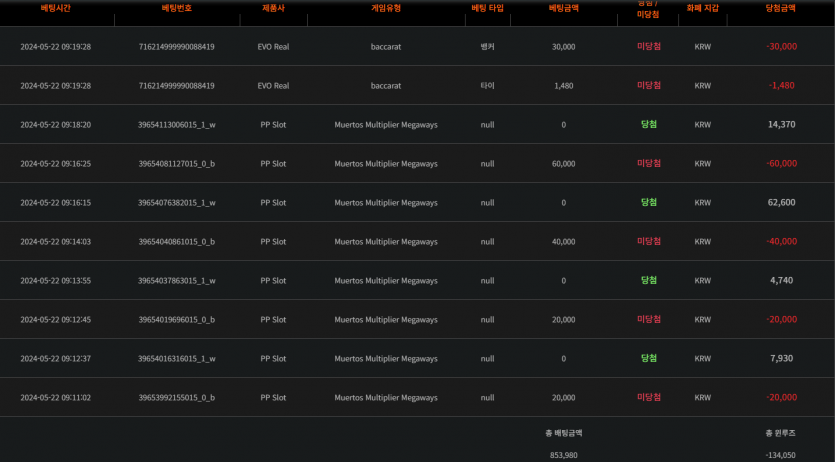Click baccarat in the 타이 row
The height and width of the screenshot is (462, 835).
386,86
